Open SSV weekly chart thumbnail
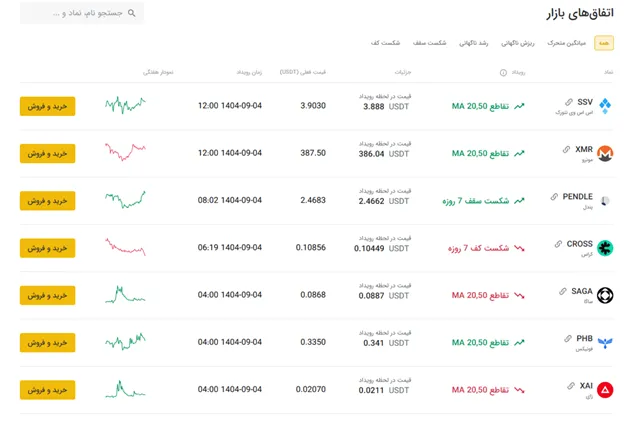Image resolution: width=624 pixels, height=421 pixels. [x=125, y=105]
